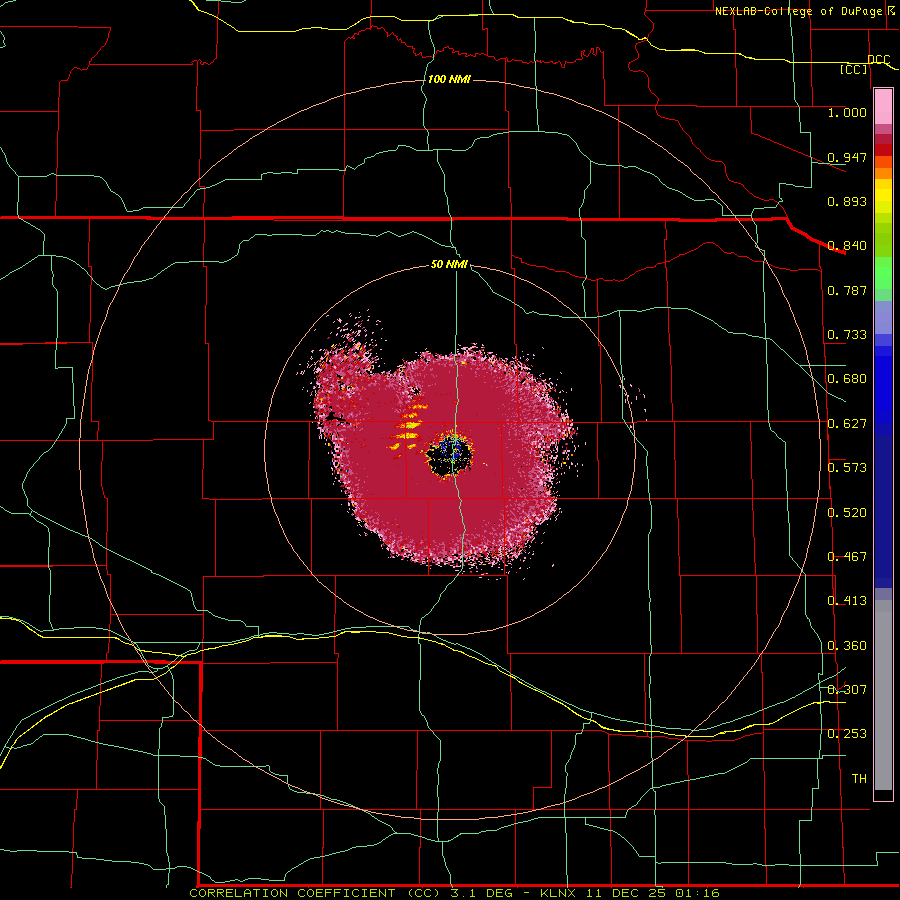Select the 0.253 scale value
Screen dimensions: 900x900
pos(847,734)
